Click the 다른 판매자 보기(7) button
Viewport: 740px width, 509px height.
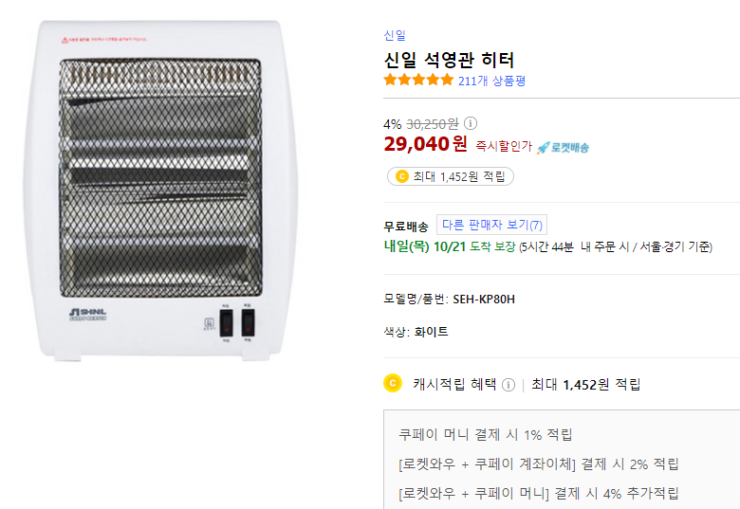click(x=492, y=225)
